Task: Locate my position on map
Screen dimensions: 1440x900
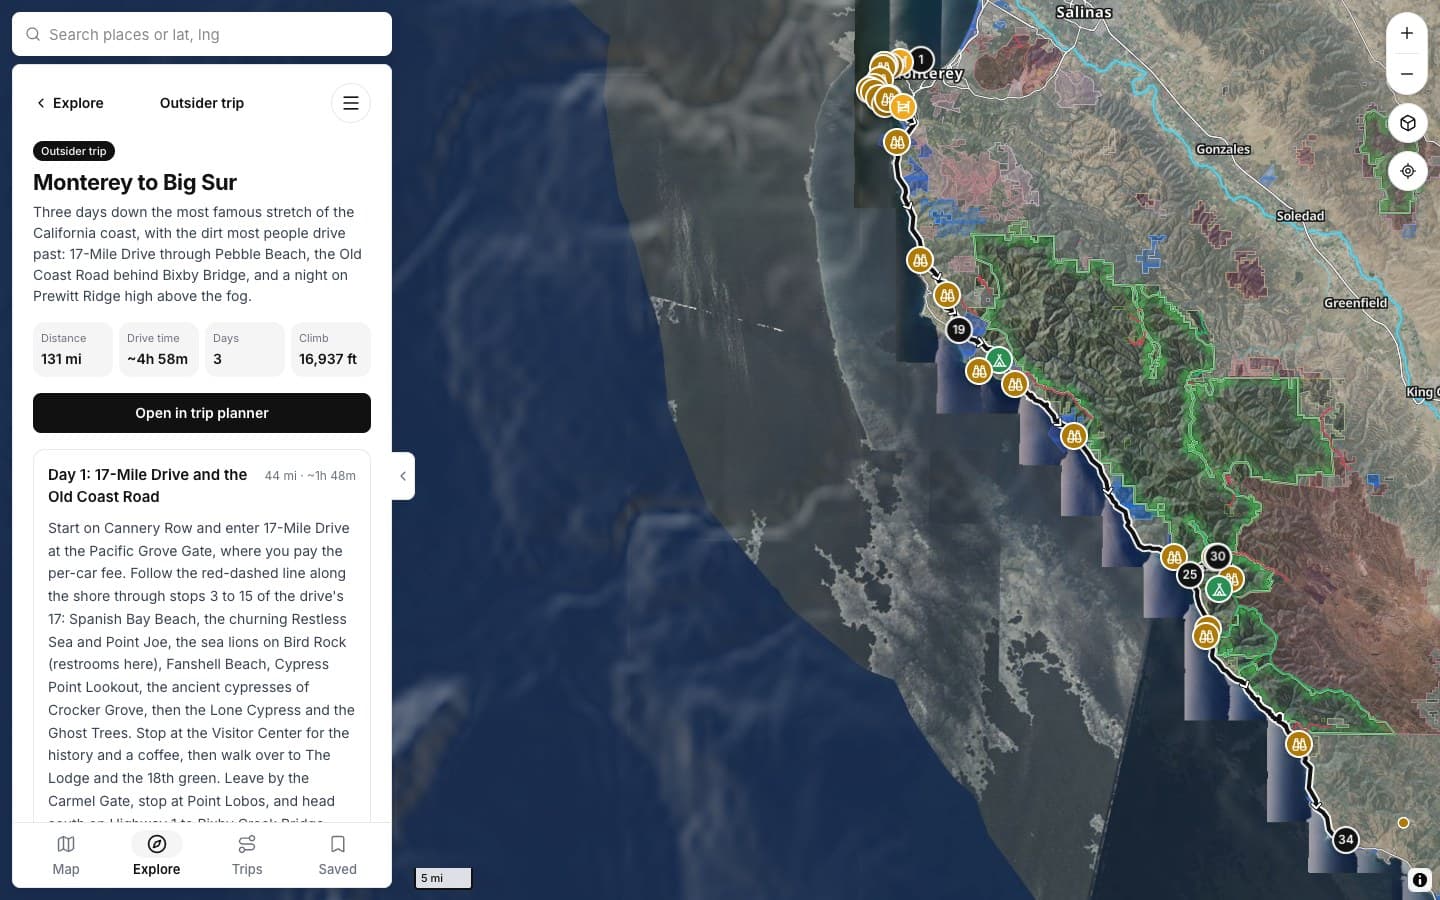Action: point(1408,171)
